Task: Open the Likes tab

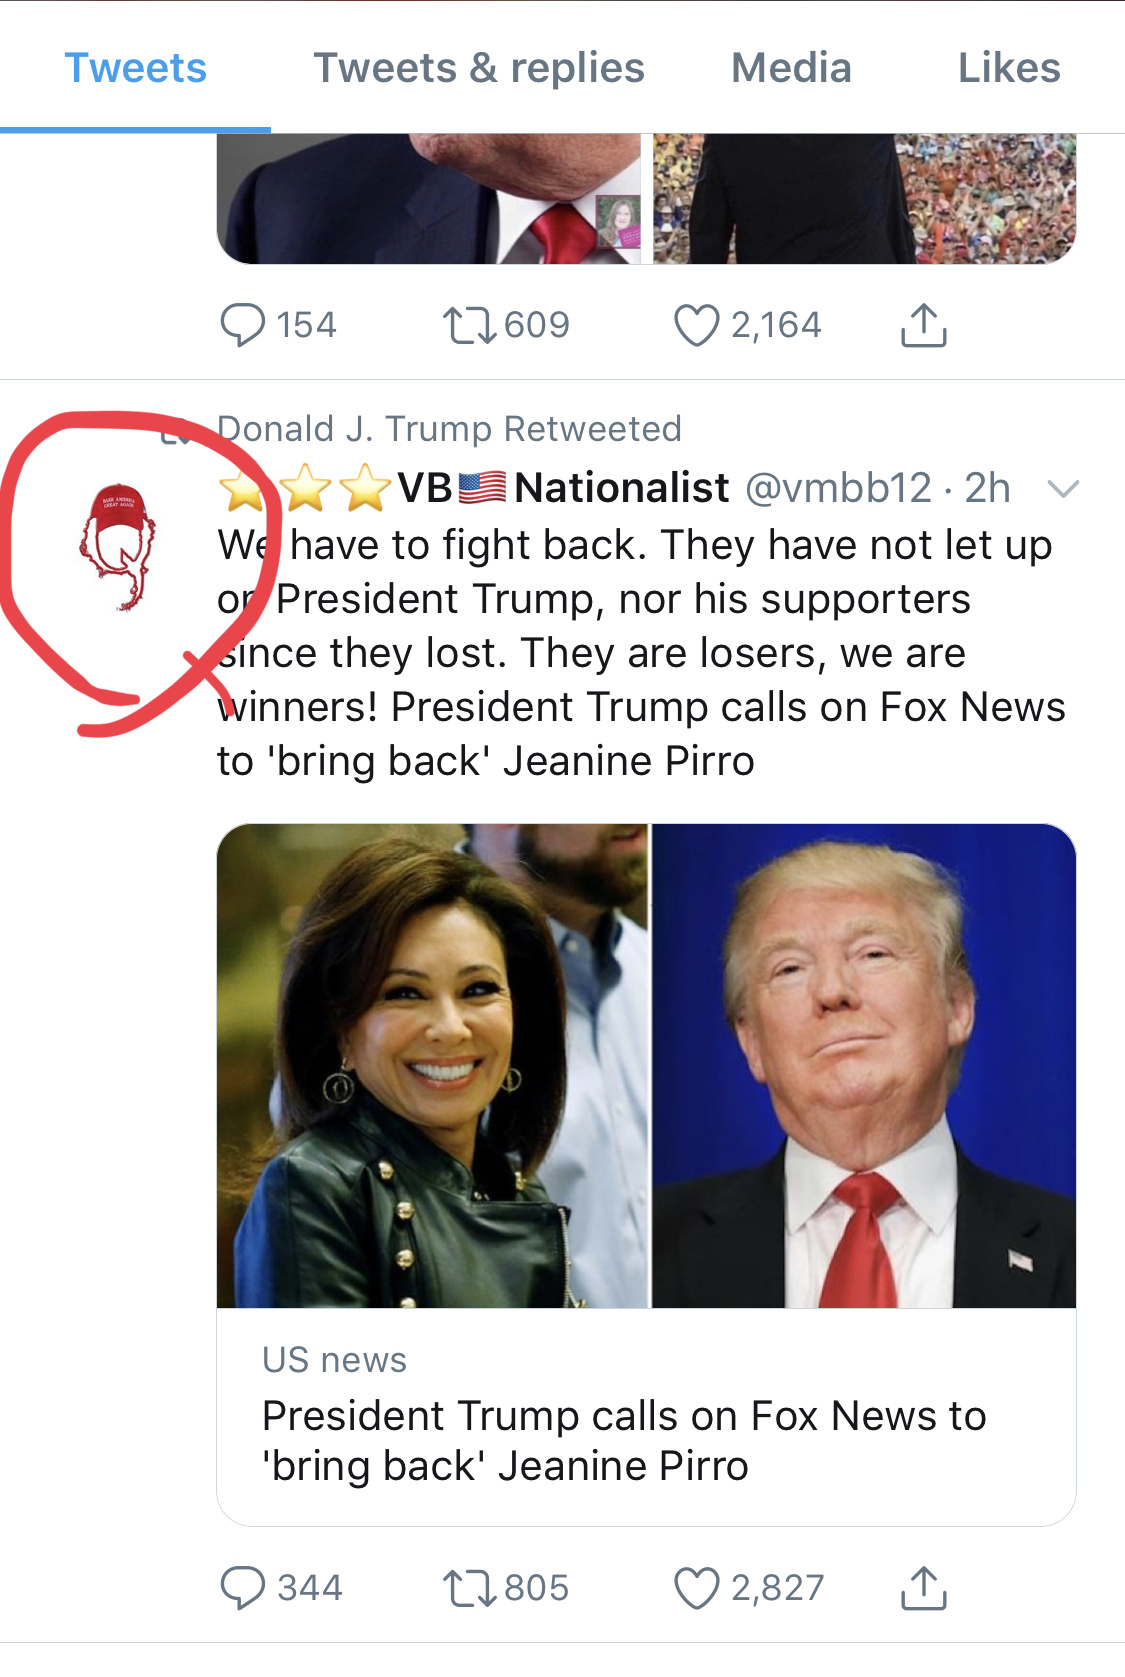Action: (1008, 68)
